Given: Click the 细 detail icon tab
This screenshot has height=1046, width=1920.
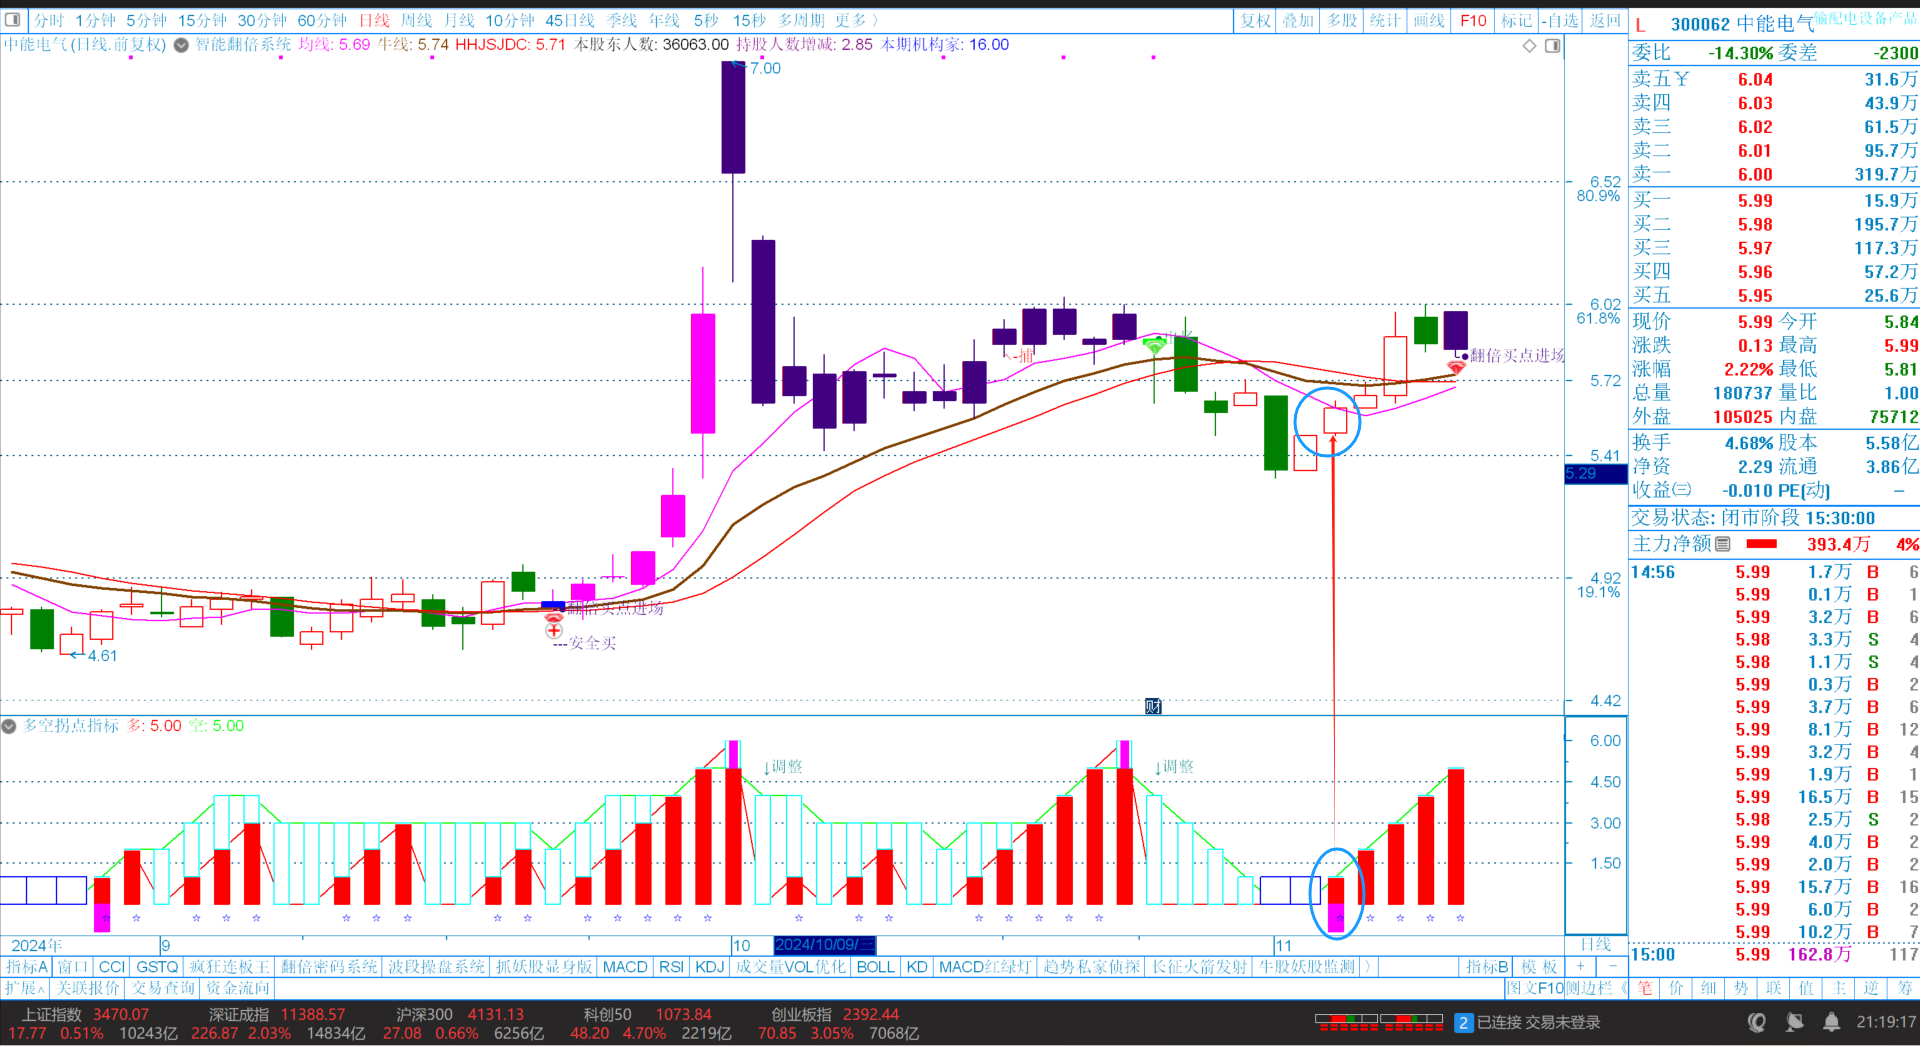Looking at the screenshot, I should click(x=1709, y=988).
